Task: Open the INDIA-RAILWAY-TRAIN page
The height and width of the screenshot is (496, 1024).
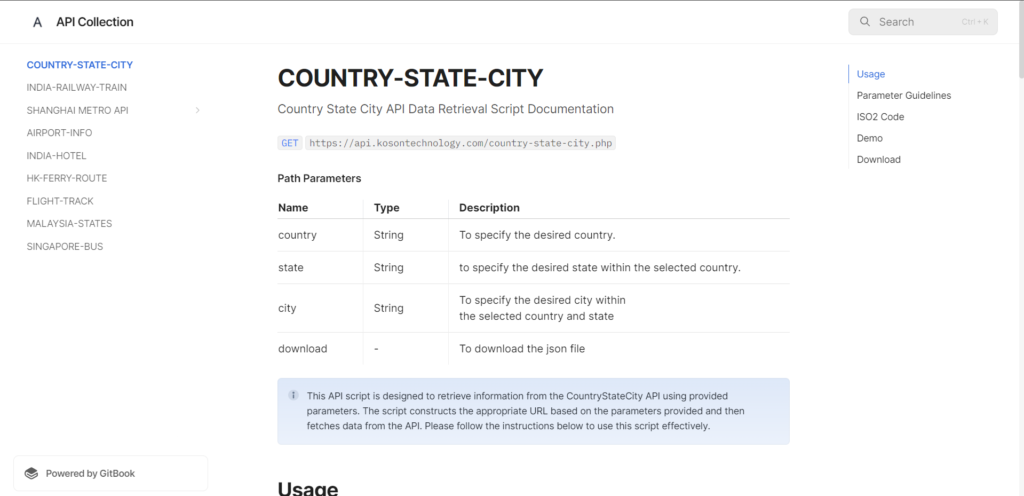Action: tap(77, 87)
